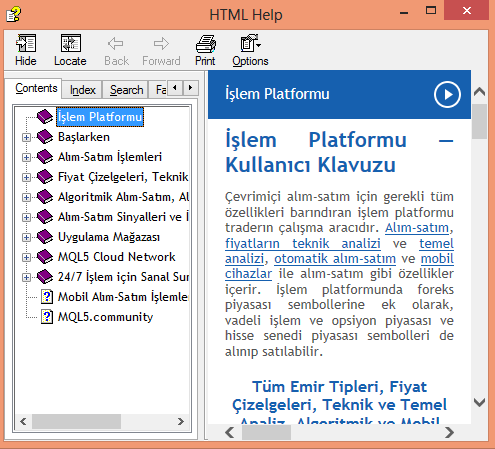Image resolution: width=495 pixels, height=449 pixels.
Task: Click the play circle icon in header
Action: point(447,94)
